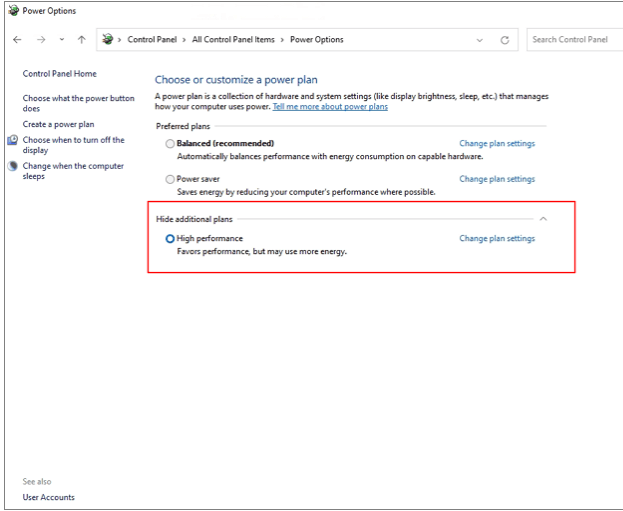Click the Power Options title bar icon
Viewport: 623px width, 511px height.
click(x=11, y=11)
